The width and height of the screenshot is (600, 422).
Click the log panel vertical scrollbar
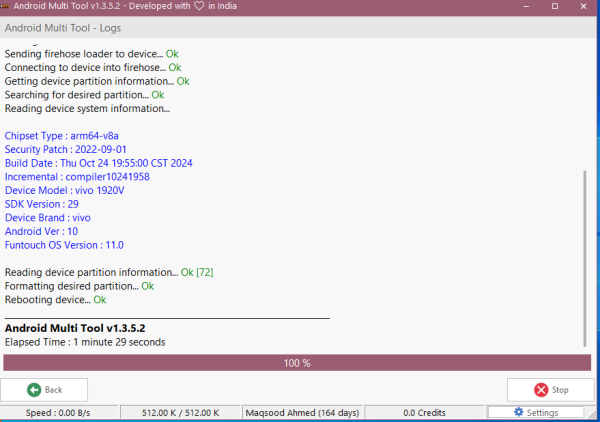585,258
